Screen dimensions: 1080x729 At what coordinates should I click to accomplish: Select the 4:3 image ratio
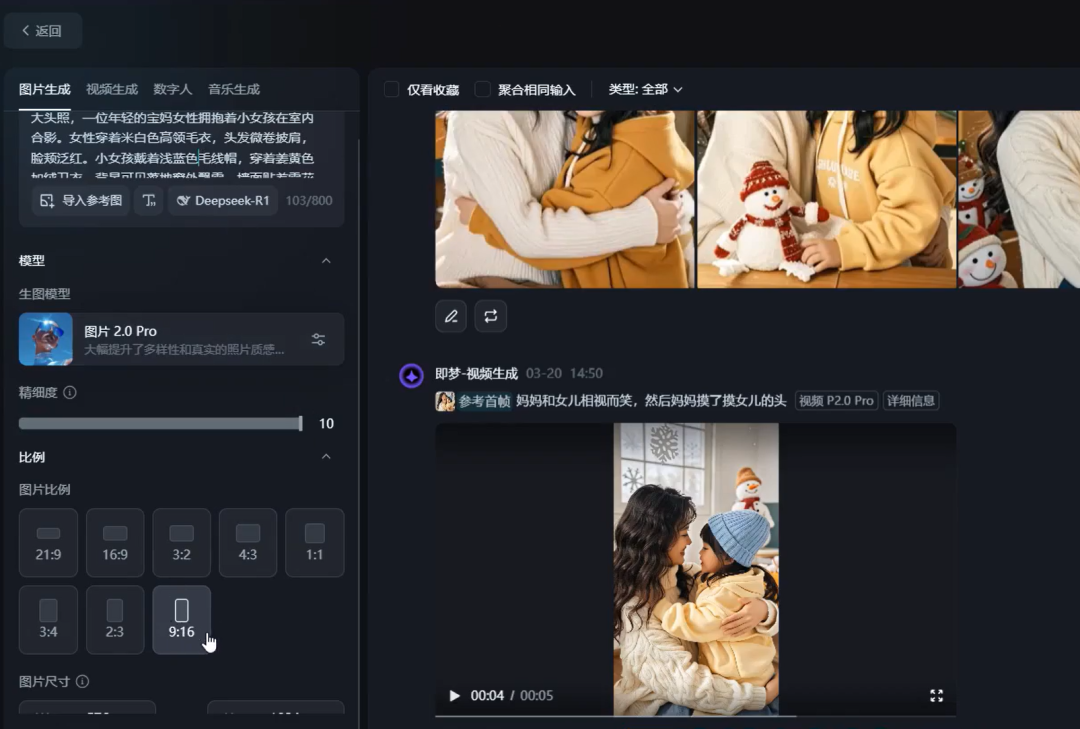click(x=248, y=542)
